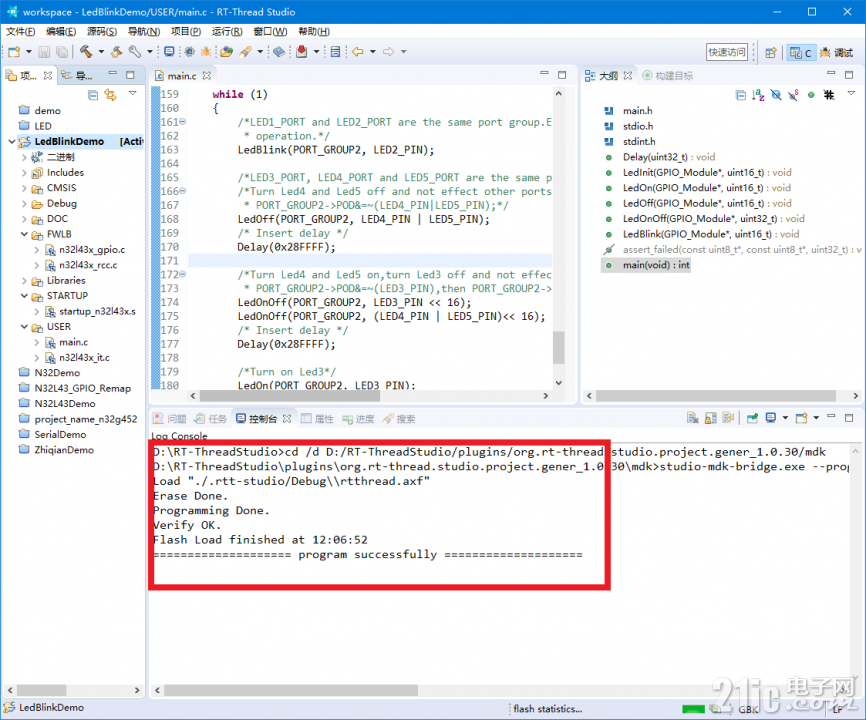Toggle word wrap in console

[728, 418]
